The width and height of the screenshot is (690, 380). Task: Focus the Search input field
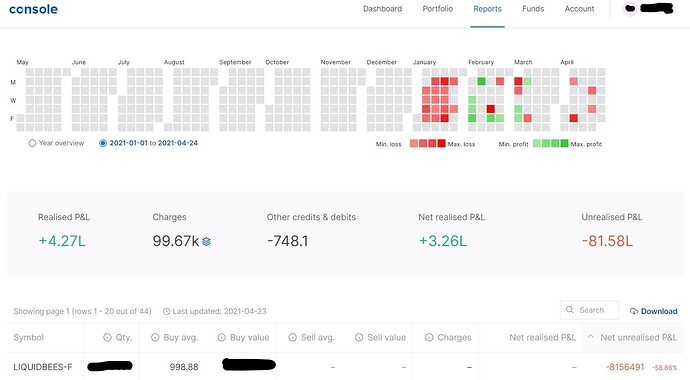click(590, 310)
